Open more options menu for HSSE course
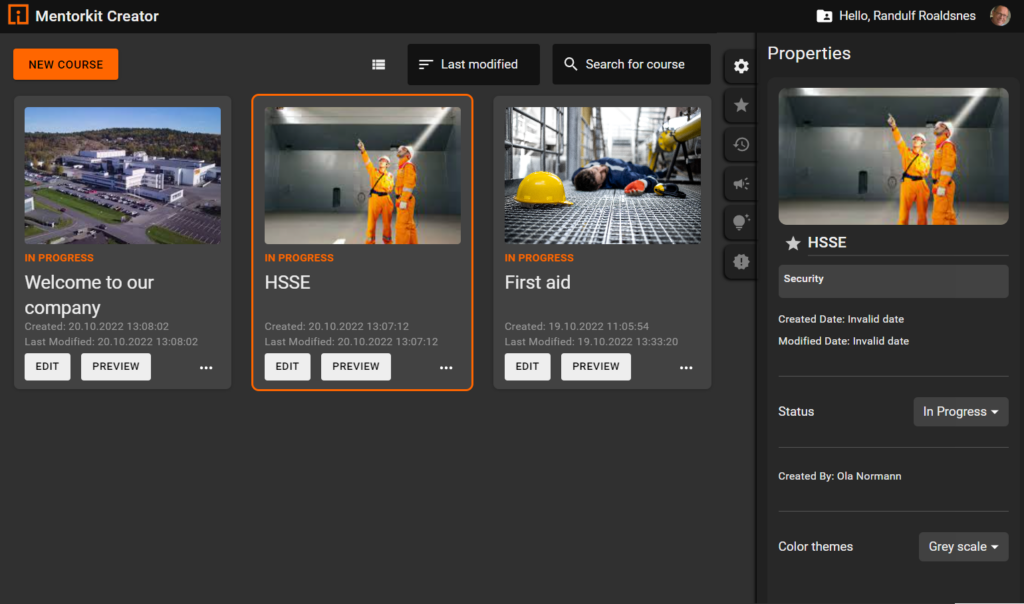This screenshot has width=1024, height=604. pyautogui.click(x=446, y=367)
